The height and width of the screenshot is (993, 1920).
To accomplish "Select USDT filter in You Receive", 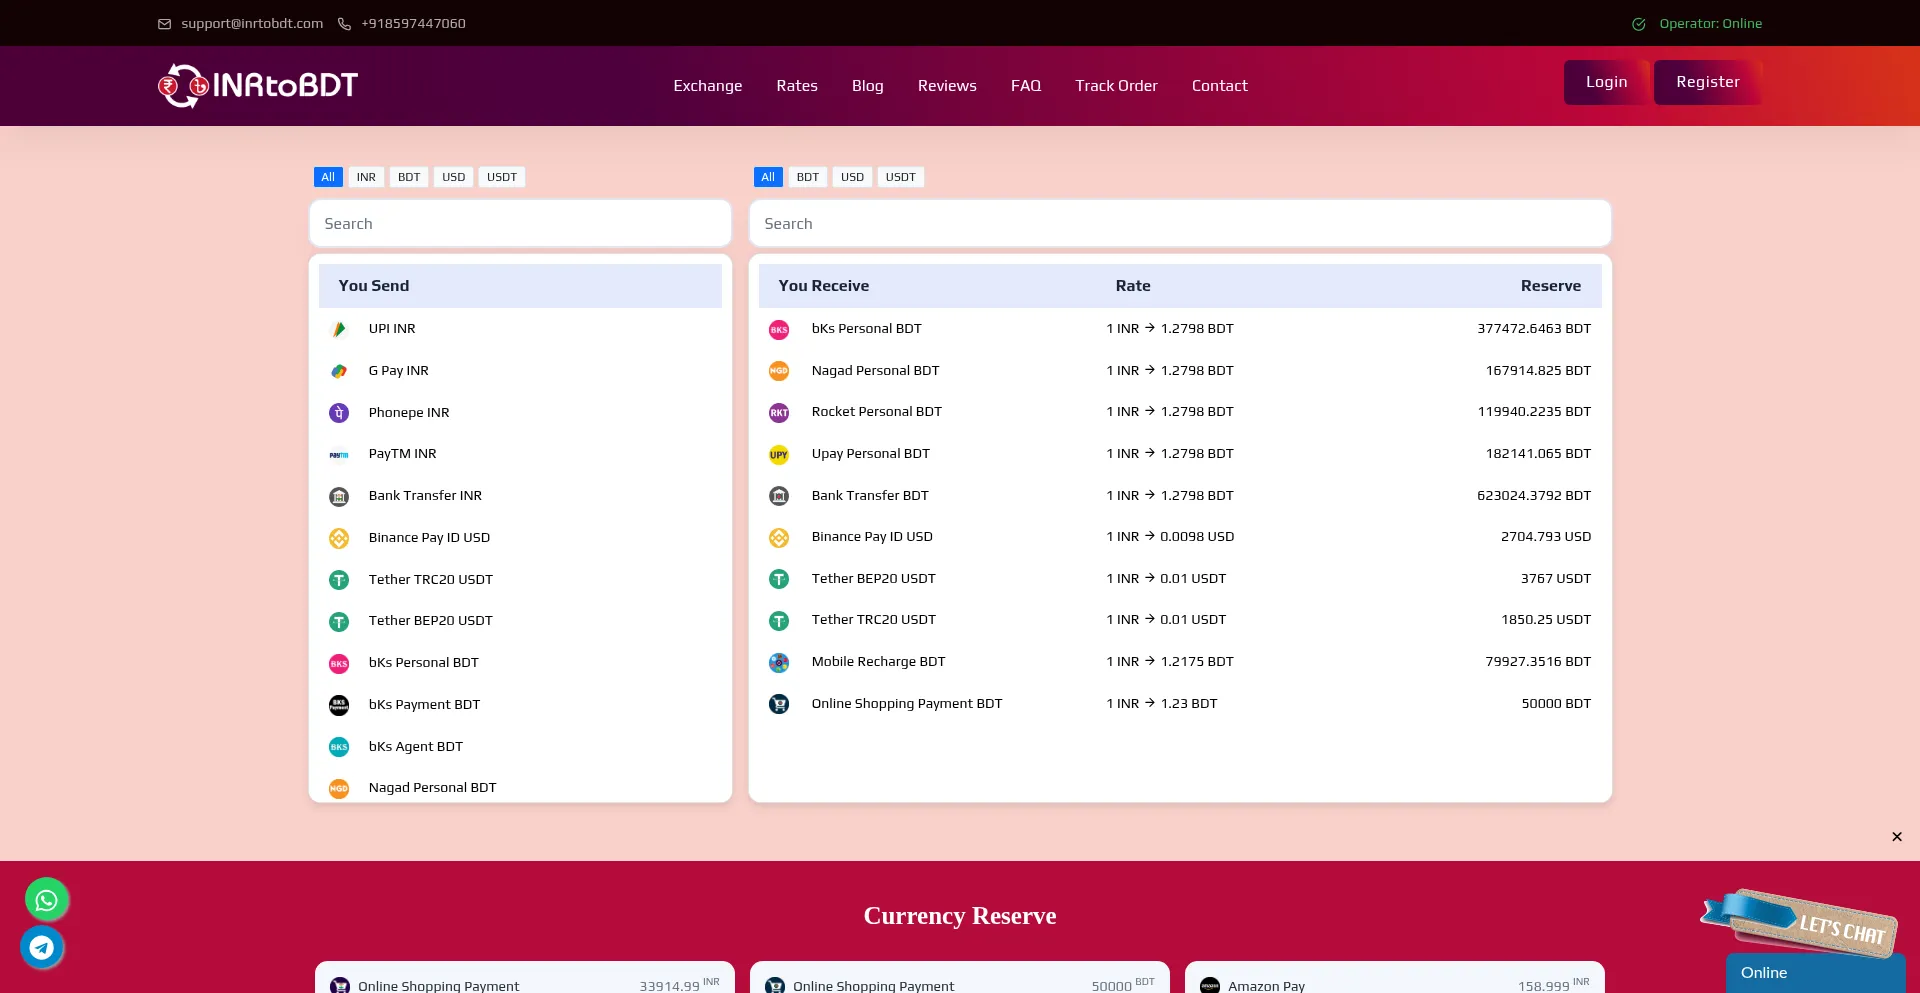I will 901,177.
